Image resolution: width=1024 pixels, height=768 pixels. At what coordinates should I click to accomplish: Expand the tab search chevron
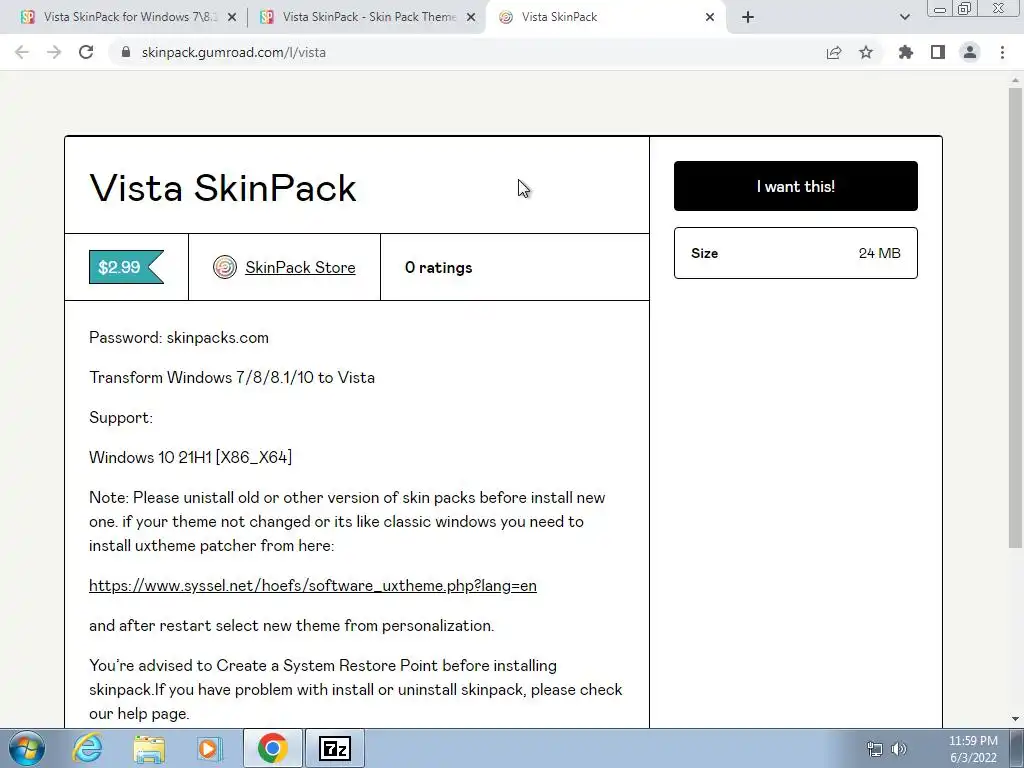[904, 17]
